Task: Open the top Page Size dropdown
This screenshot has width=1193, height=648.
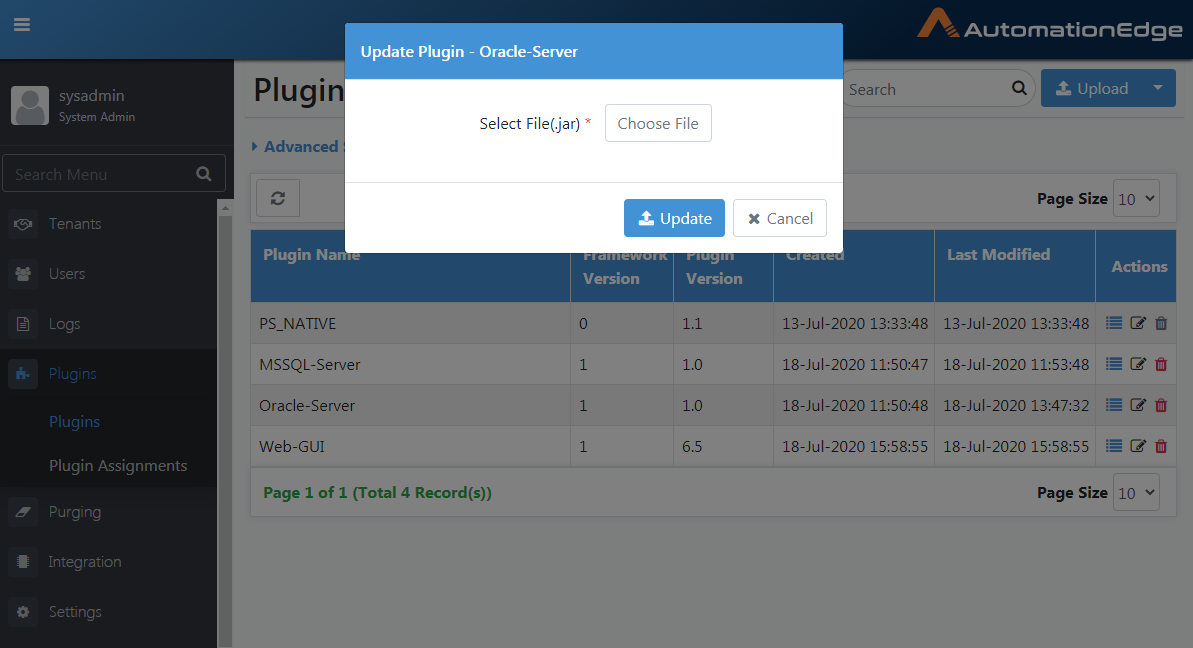Action: click(x=1136, y=199)
